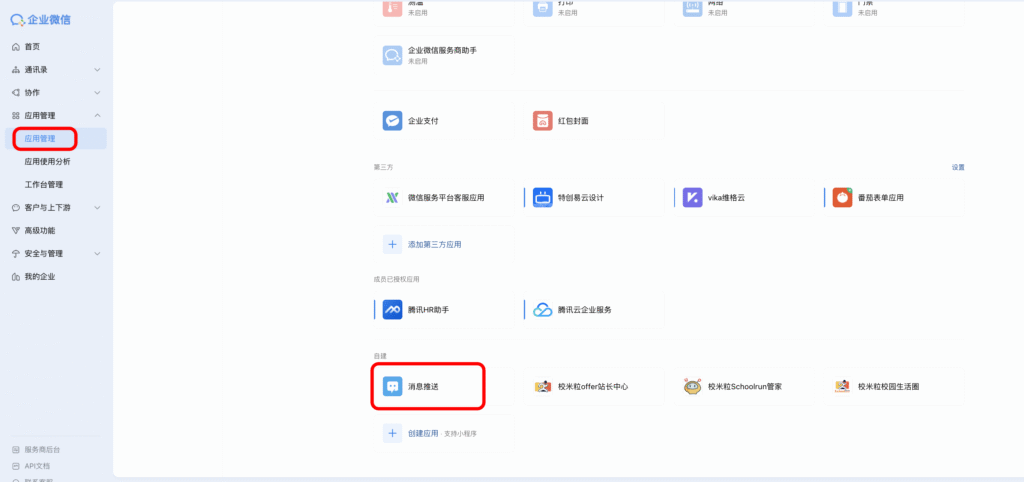Open the 我的企业 menu label
Viewport: 1024px width, 482px height.
(40, 277)
